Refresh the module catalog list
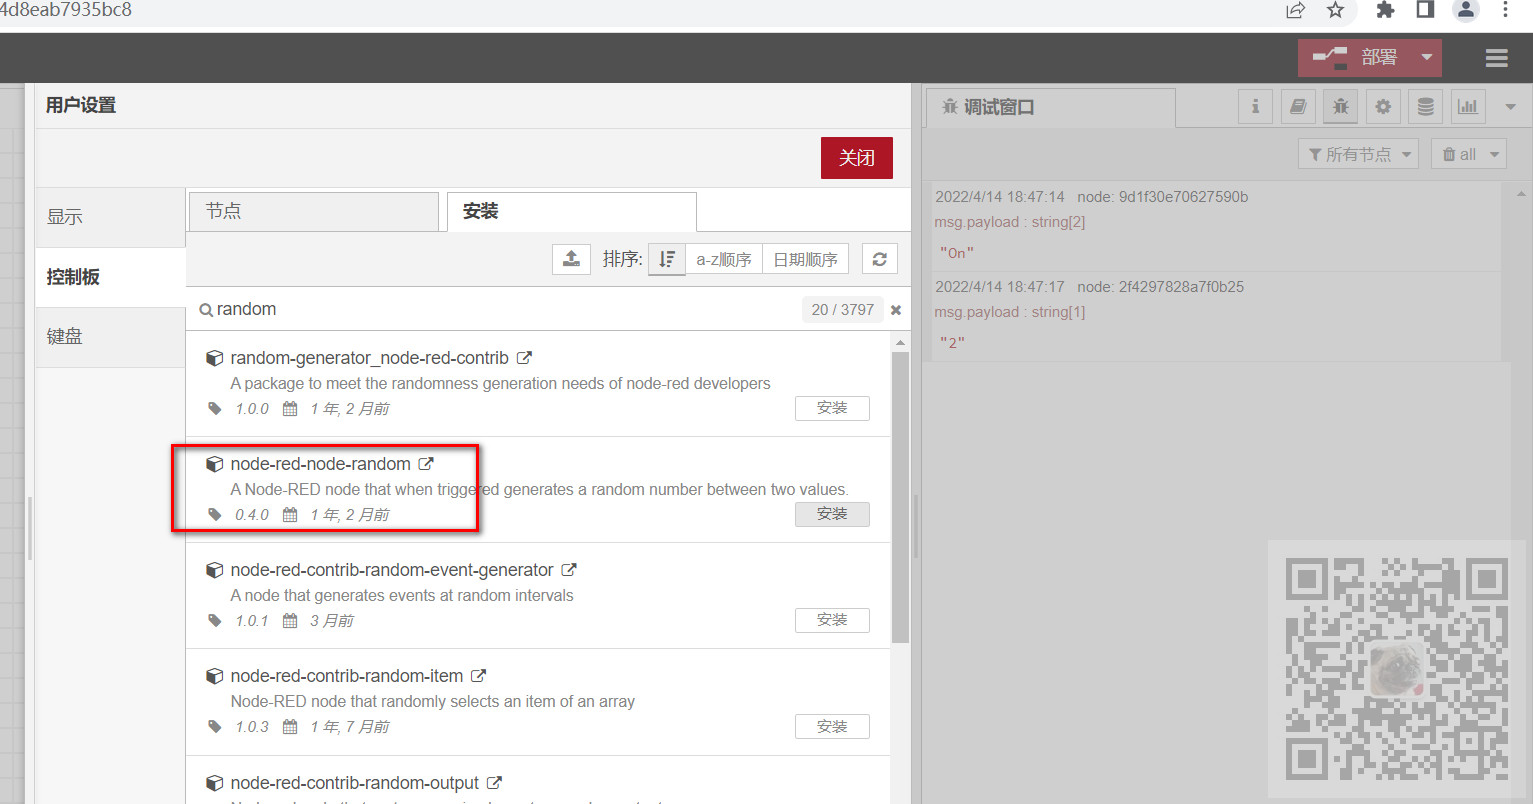Image resolution: width=1533 pixels, height=804 pixels. (879, 259)
